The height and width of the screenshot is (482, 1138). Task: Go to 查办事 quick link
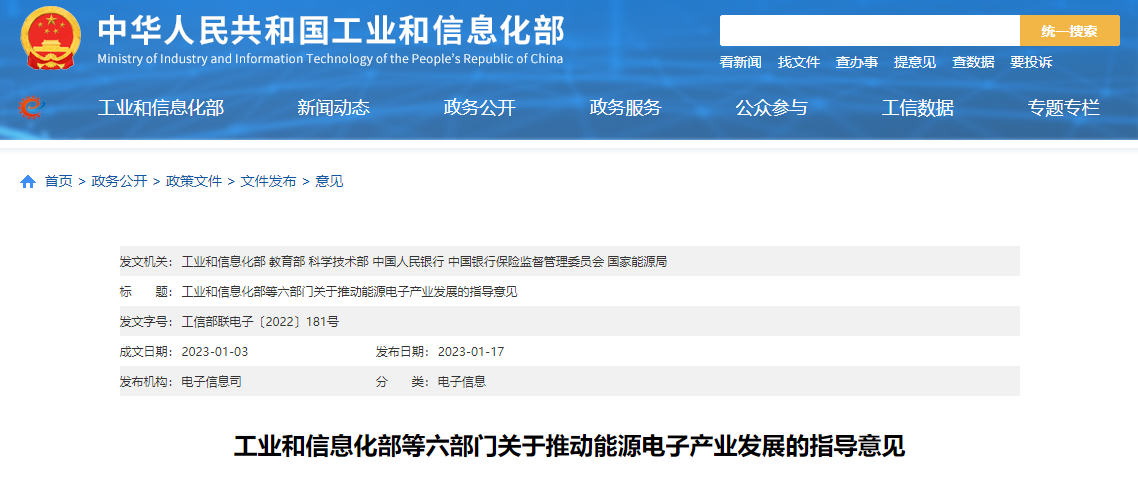click(856, 62)
